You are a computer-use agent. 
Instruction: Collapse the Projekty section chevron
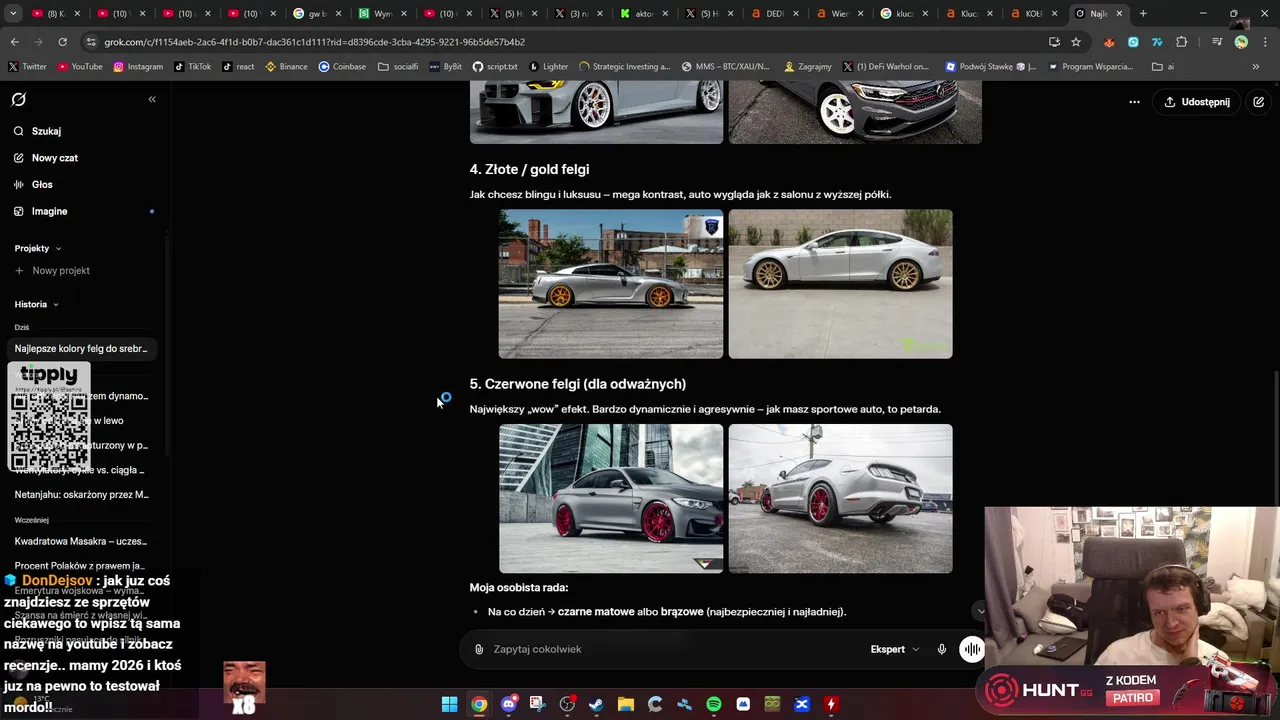tap(58, 248)
